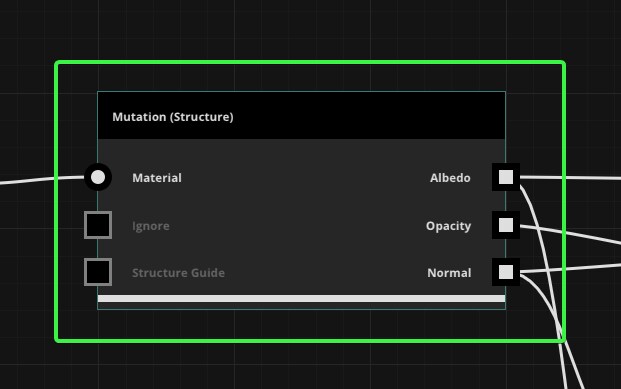Screen dimensions: 621x389
Task: Click the Albedo output socket
Action: click(506, 177)
